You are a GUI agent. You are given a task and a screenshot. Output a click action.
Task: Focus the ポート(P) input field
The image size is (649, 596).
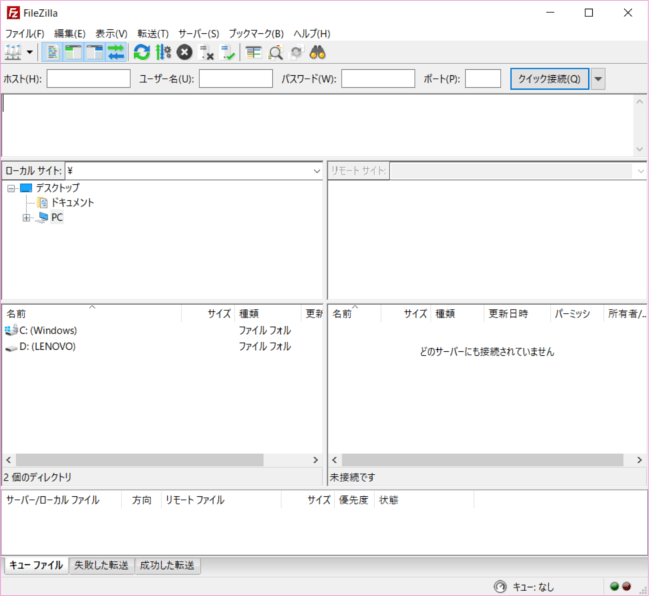(x=483, y=79)
